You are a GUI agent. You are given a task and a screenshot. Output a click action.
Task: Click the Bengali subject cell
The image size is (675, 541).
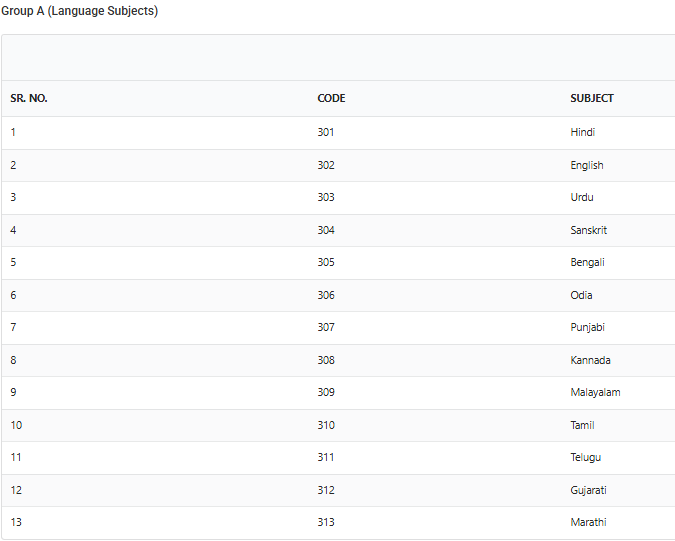click(x=587, y=263)
